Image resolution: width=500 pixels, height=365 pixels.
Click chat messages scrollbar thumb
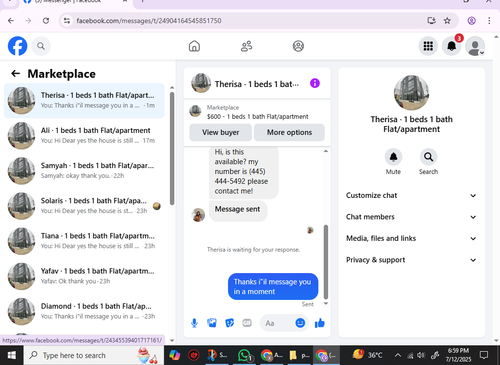coord(326,262)
